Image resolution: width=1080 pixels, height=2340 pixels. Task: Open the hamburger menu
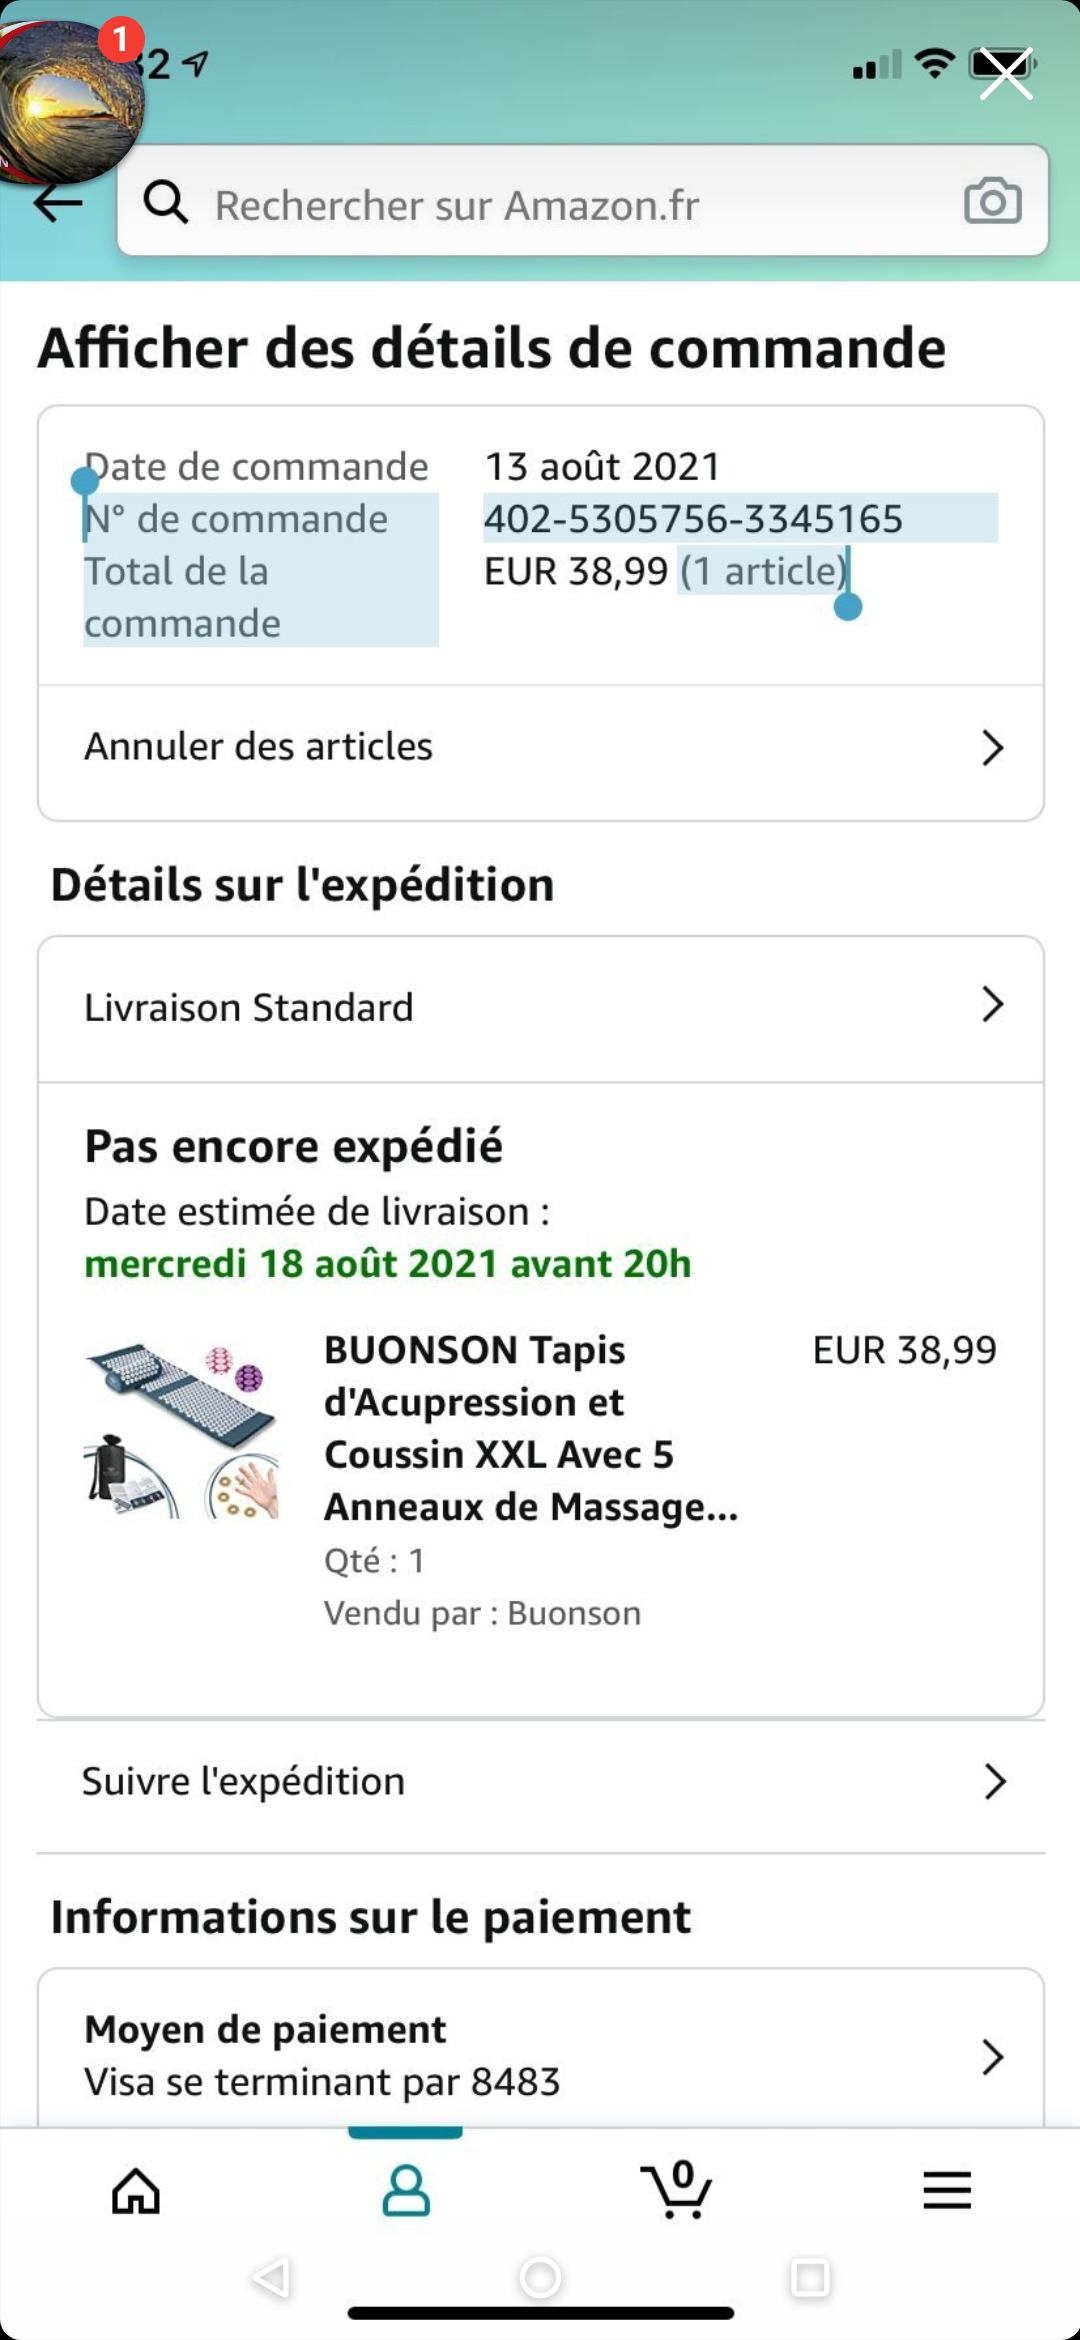point(946,2192)
